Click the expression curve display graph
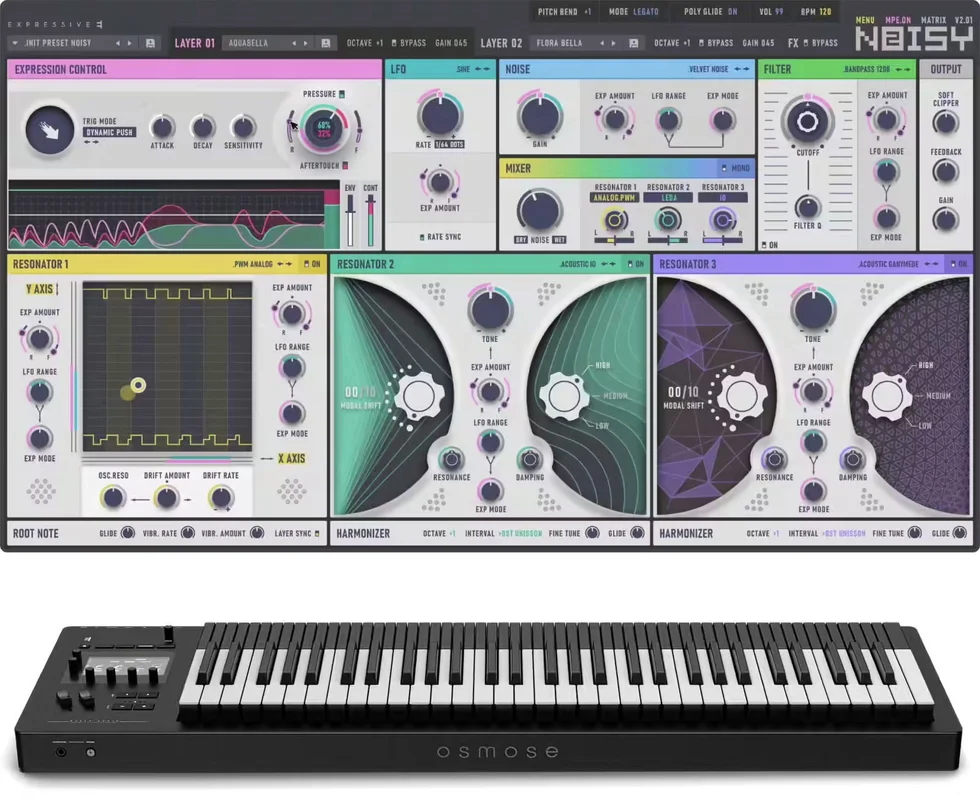 (174, 214)
